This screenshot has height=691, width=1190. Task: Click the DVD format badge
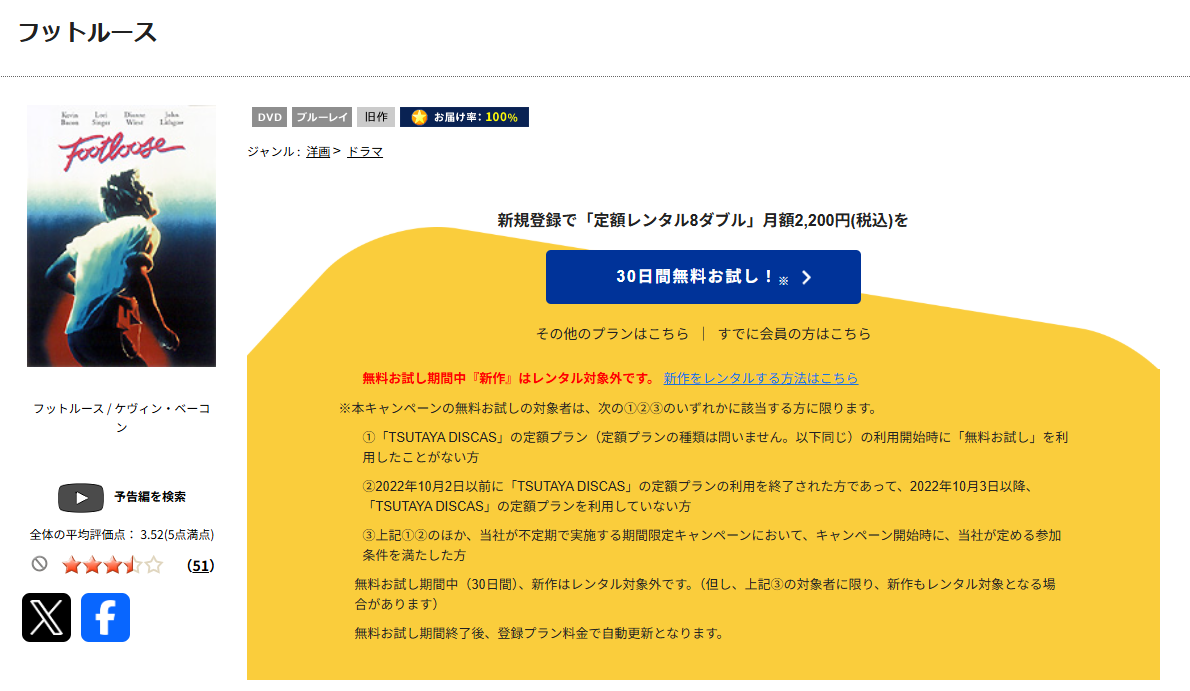269,117
